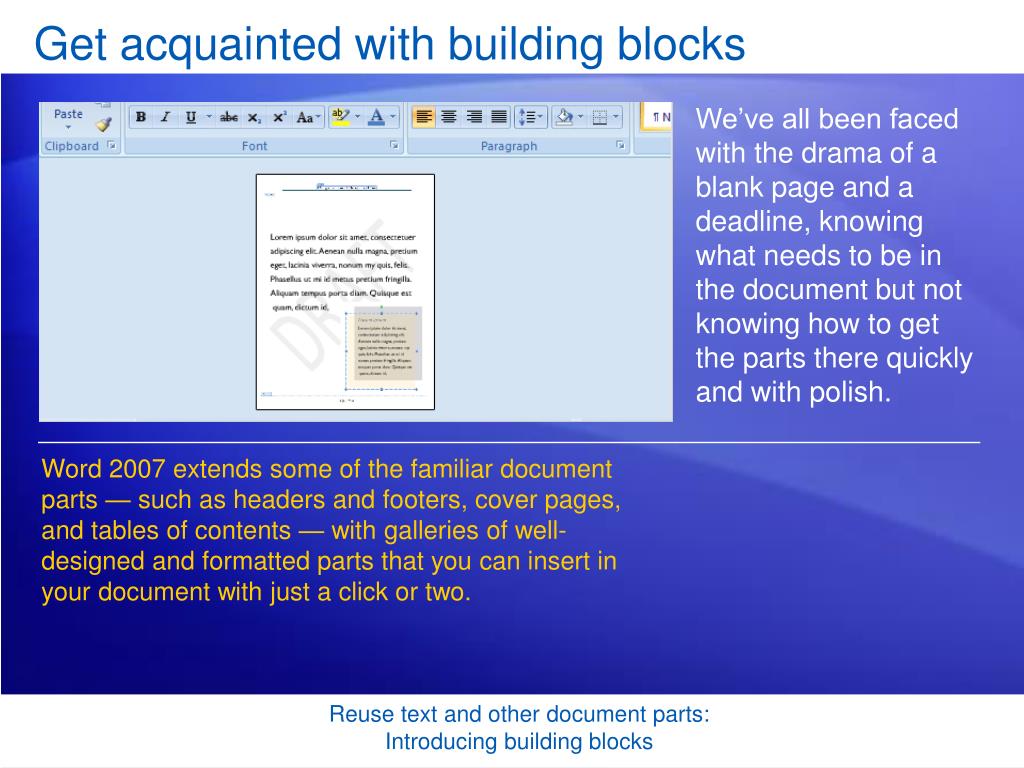The image size is (1024, 768).
Task: Apply paragraph shading
Action: [564, 118]
